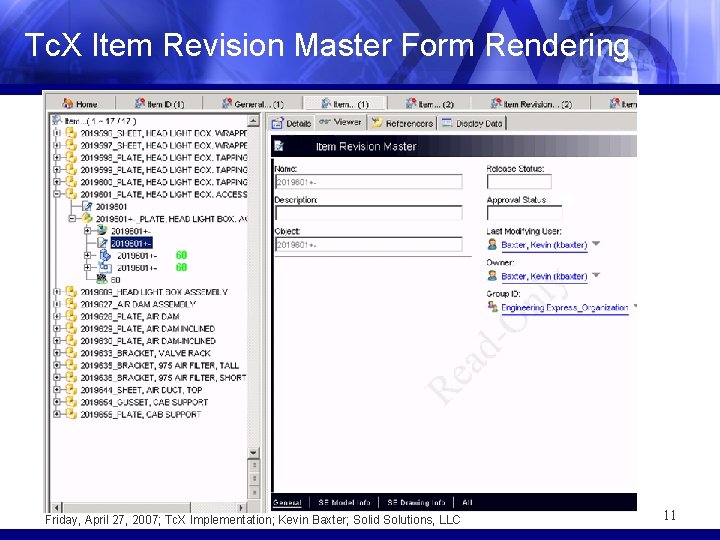Click the revision icon of 2019601+-_PLATE
Screen dimensions: 720x540
coord(87,218)
